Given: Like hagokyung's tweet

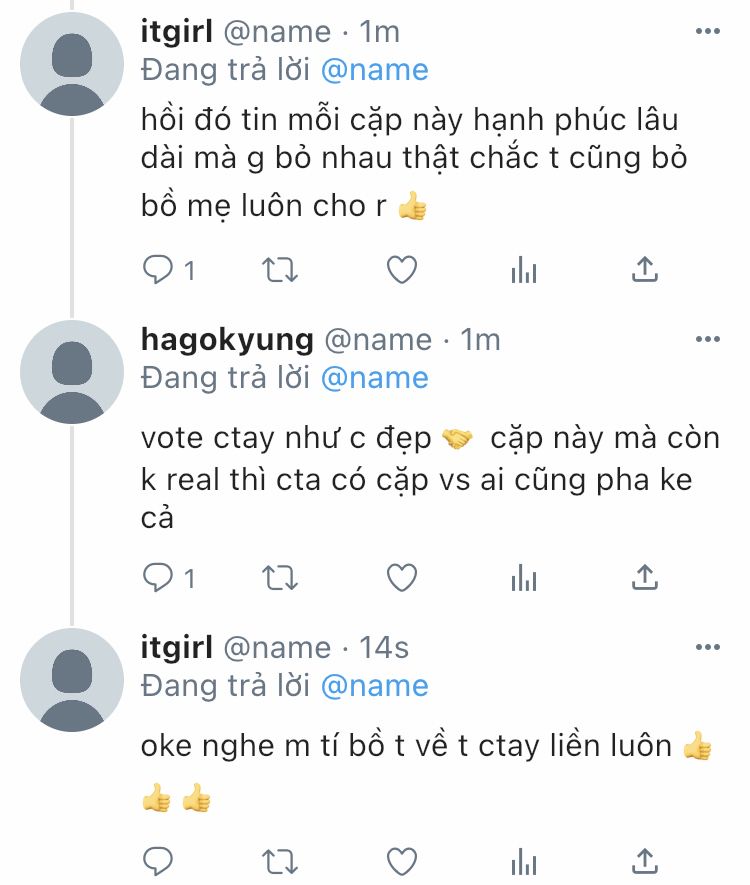Looking at the screenshot, I should 402,577.
